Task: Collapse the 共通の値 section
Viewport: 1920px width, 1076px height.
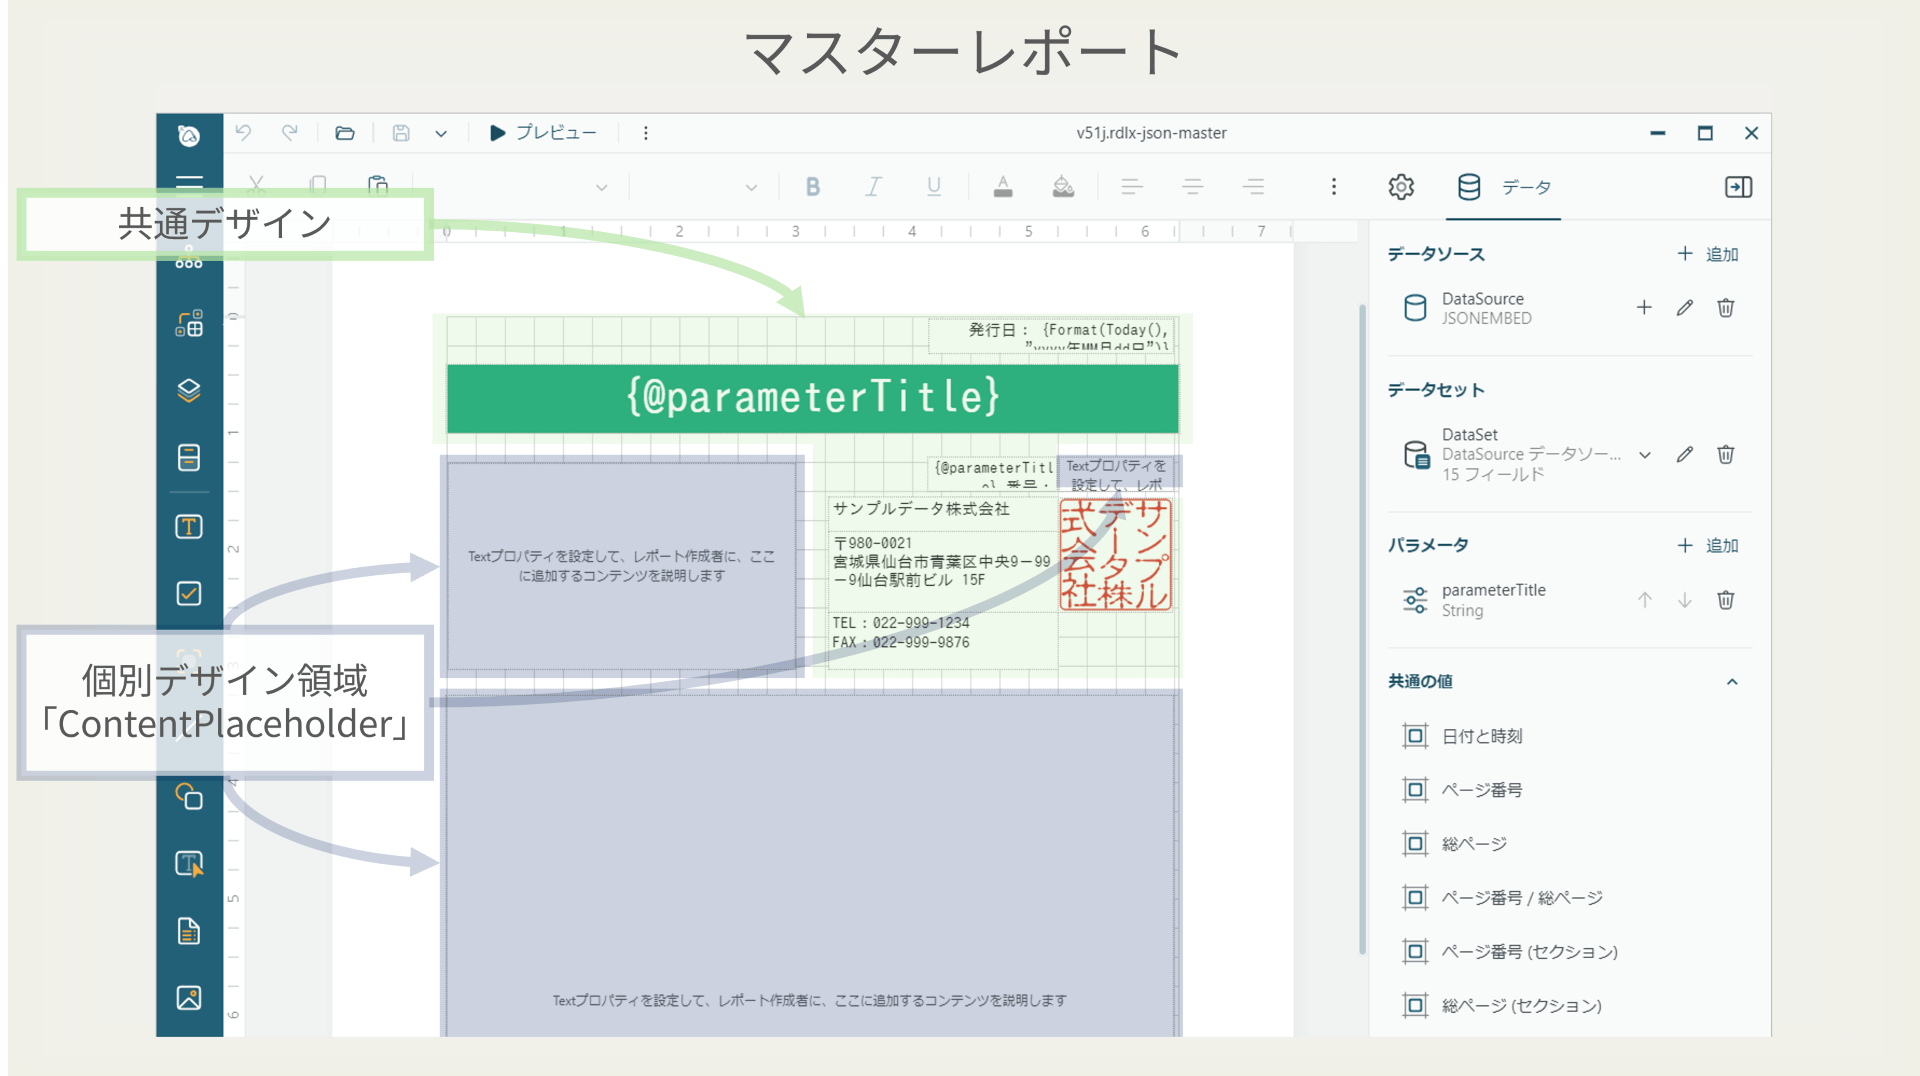Action: click(1732, 682)
